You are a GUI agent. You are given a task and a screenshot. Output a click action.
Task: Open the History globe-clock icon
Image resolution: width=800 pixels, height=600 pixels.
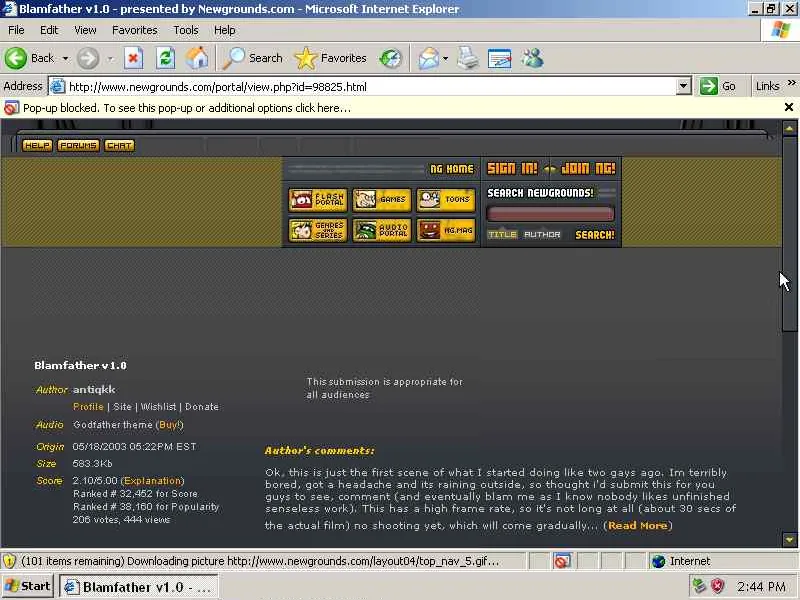click(x=390, y=58)
